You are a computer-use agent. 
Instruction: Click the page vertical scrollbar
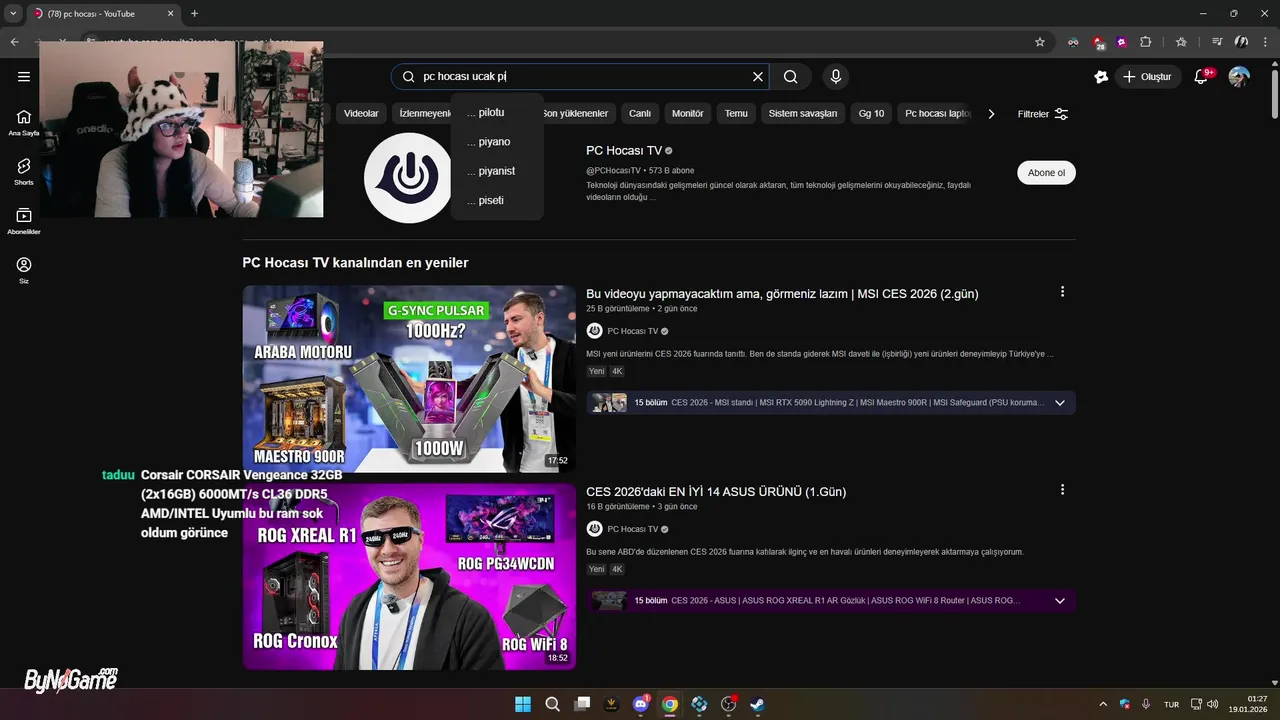(1274, 95)
